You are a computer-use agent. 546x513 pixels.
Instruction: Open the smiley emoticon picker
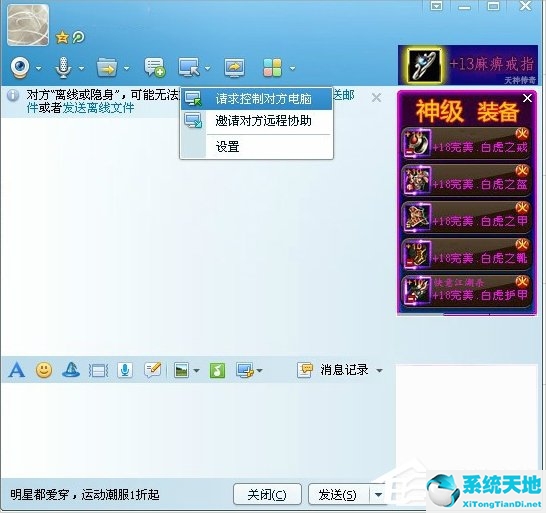44,370
